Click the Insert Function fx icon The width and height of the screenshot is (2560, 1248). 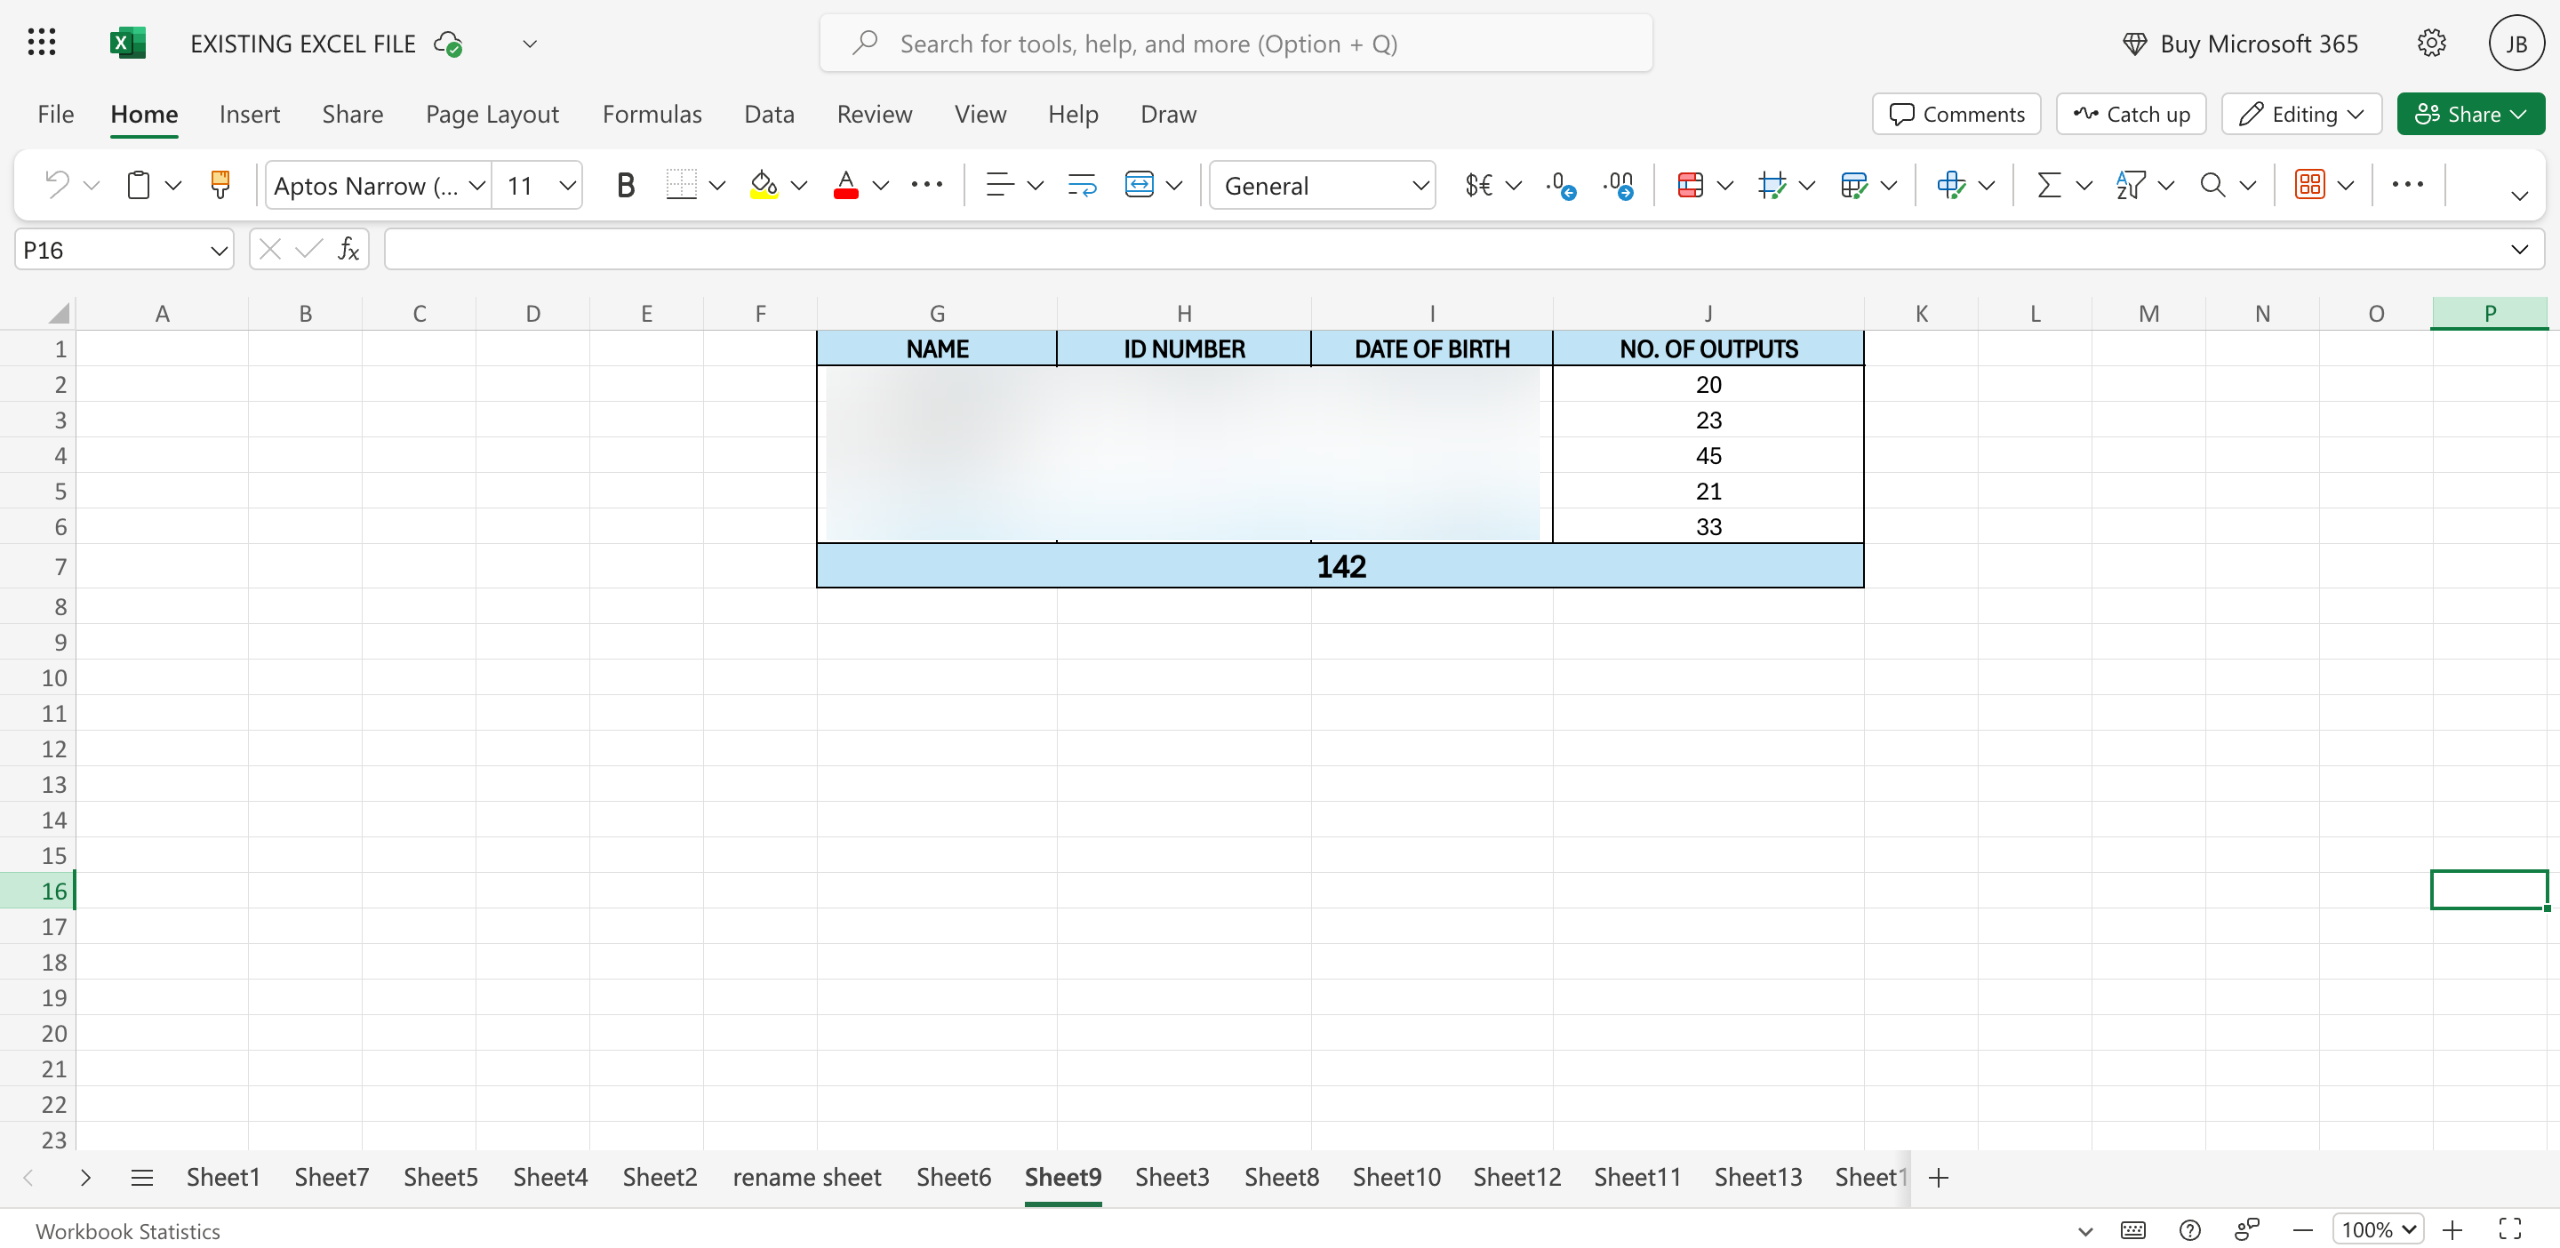[348, 249]
